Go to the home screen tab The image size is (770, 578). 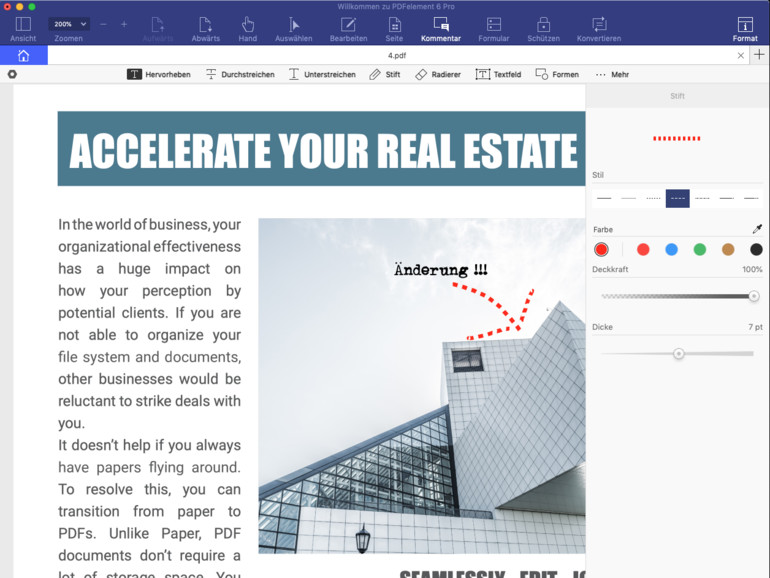24,55
